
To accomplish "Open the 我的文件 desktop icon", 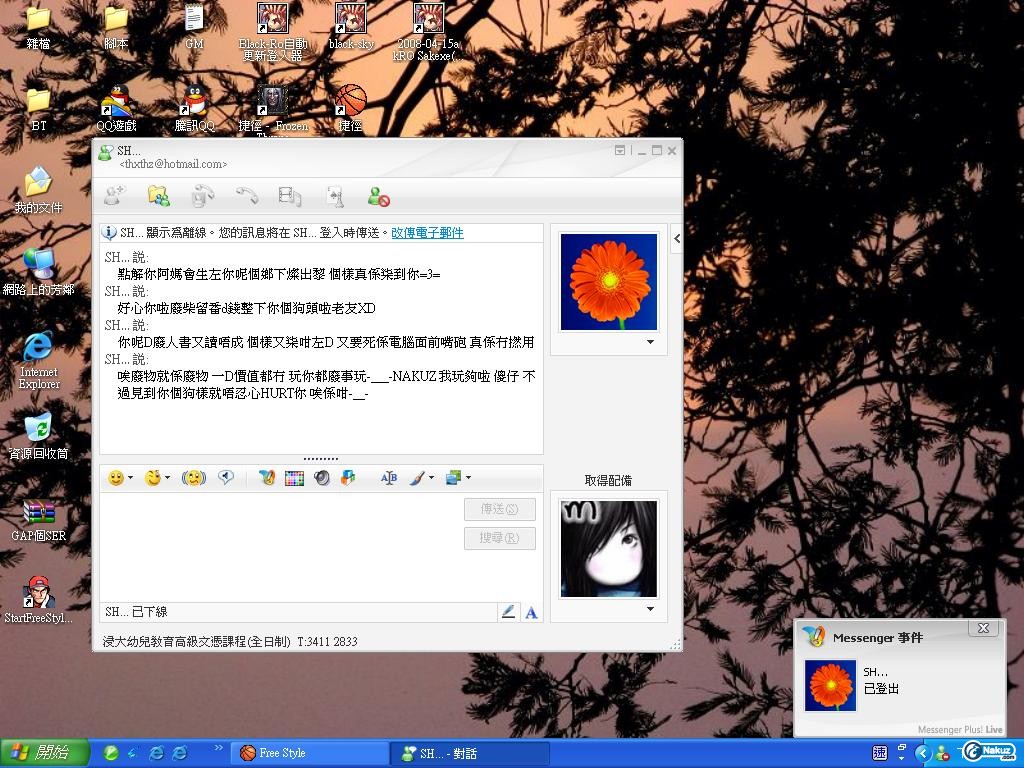I will point(39,191).
